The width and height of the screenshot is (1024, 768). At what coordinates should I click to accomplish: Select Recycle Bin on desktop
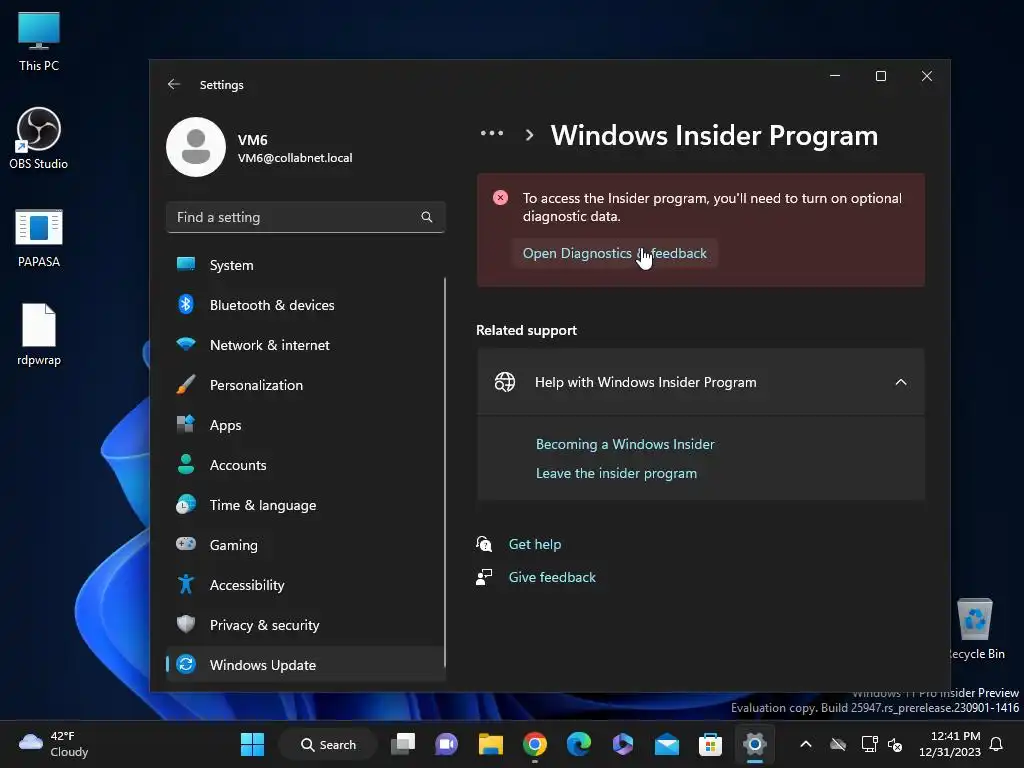pyautogui.click(x=976, y=630)
